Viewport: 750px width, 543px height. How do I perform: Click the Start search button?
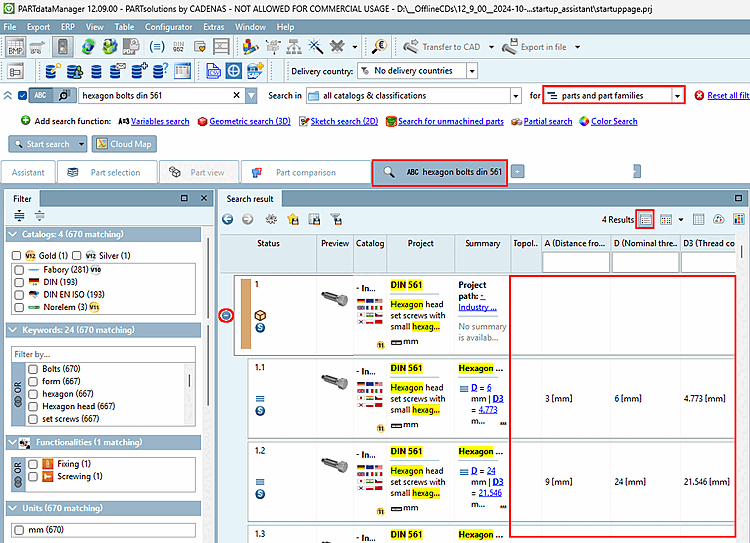pyautogui.click(x=42, y=144)
